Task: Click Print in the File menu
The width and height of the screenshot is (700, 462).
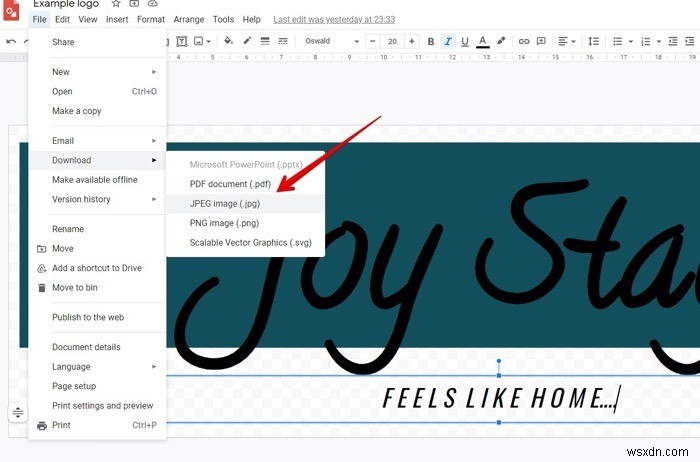Action: [x=97, y=425]
